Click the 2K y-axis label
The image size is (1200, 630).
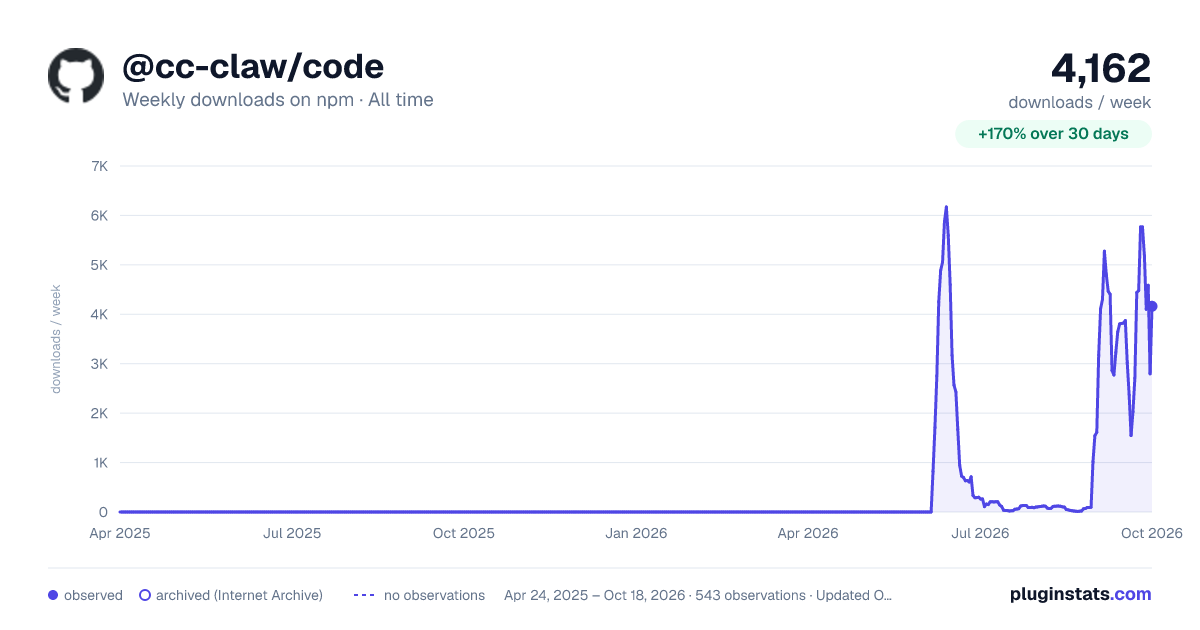pyautogui.click(x=99, y=414)
